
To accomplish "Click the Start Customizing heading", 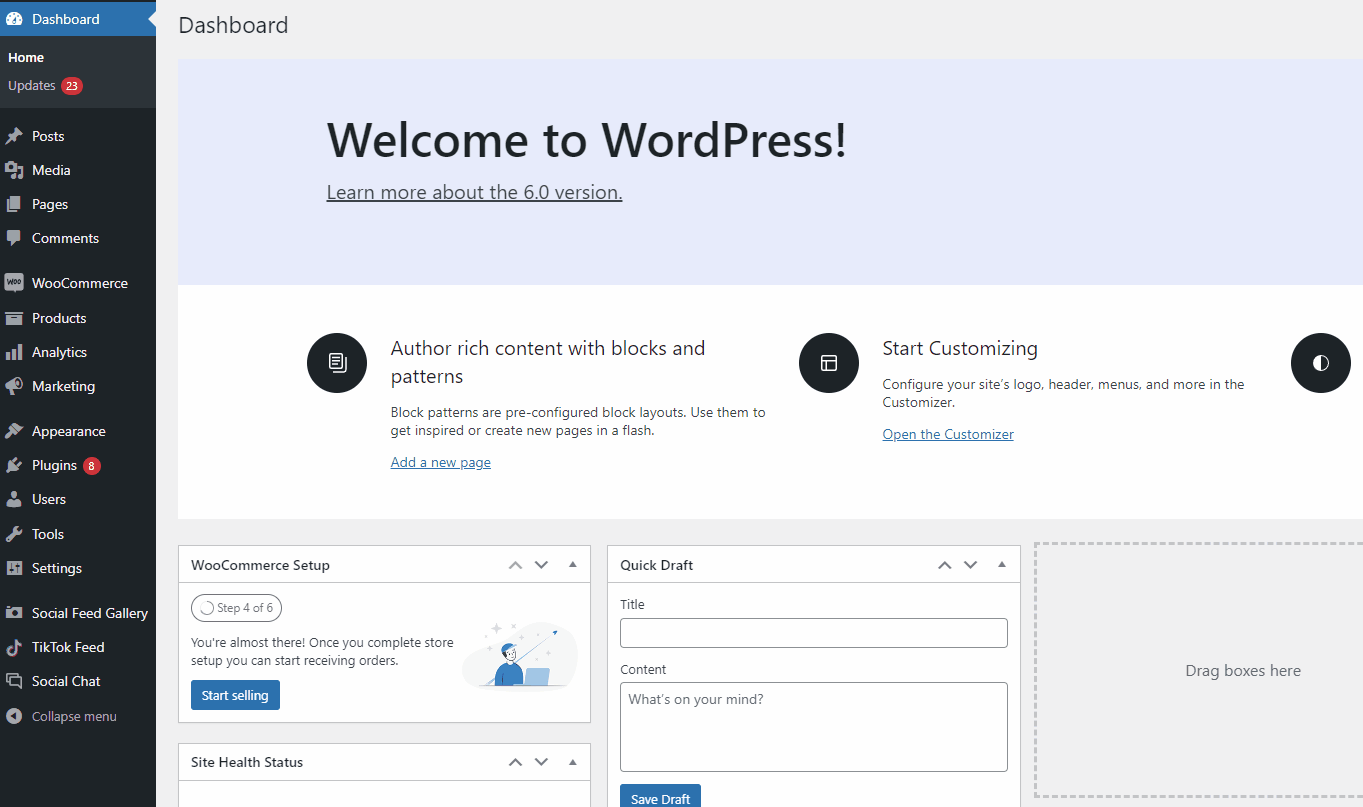I will [x=960, y=348].
